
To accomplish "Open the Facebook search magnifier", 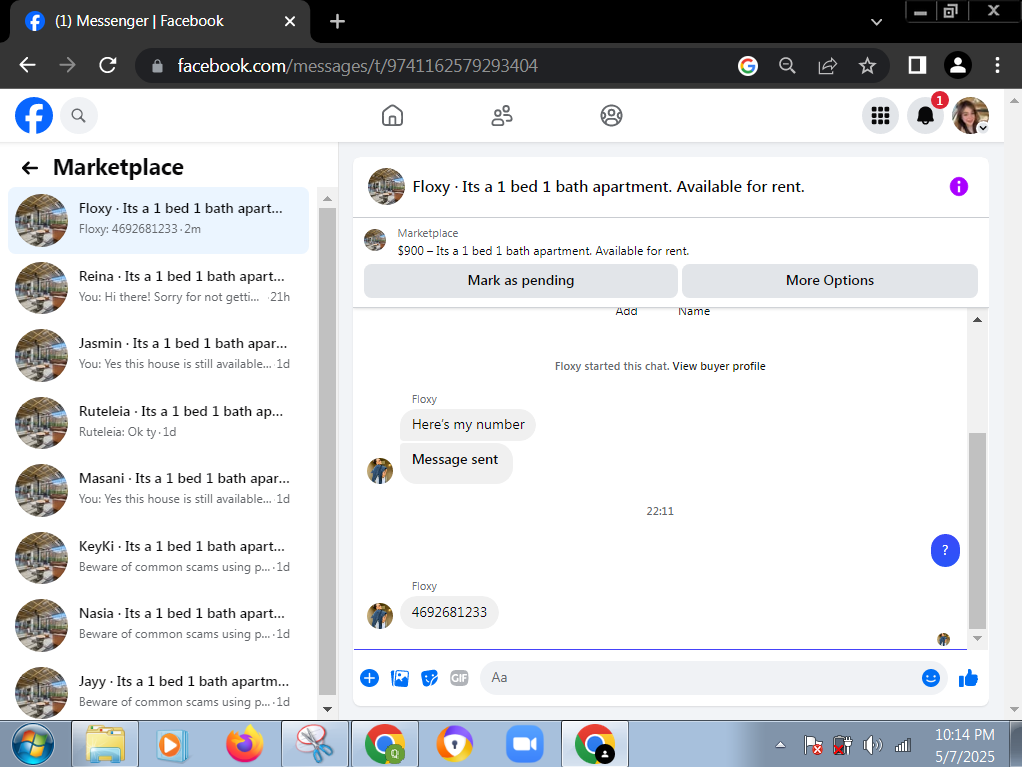I will click(79, 115).
